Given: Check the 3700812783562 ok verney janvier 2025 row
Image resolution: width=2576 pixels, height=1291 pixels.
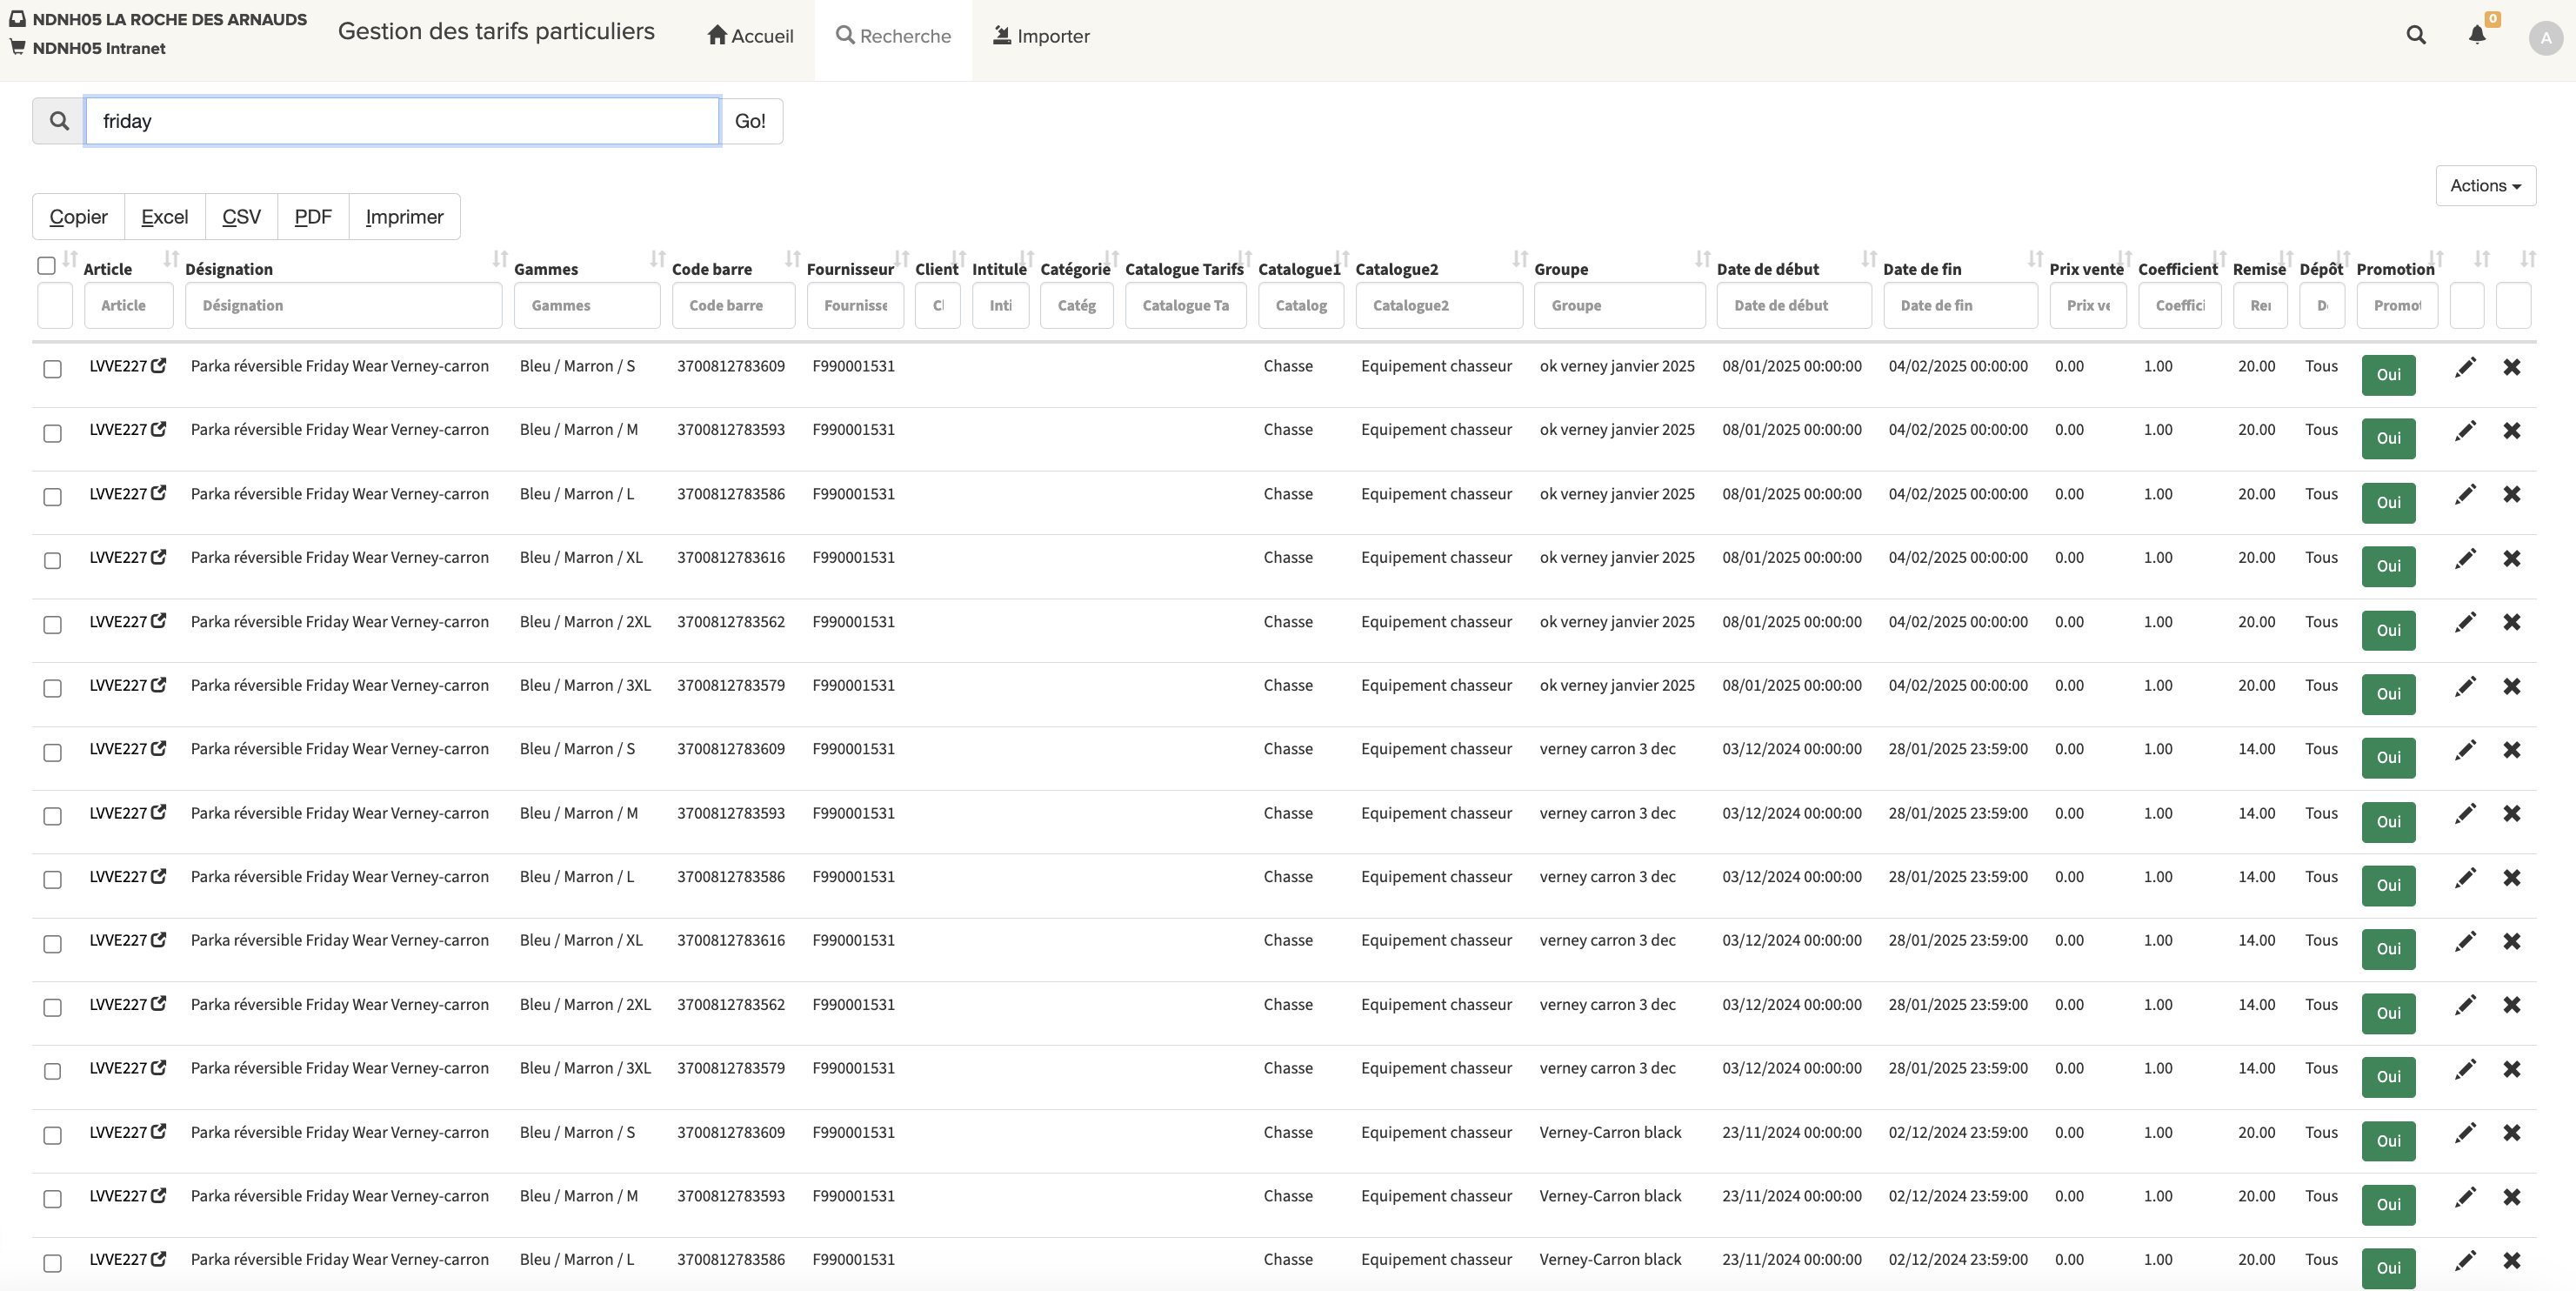Looking at the screenshot, I should coord(53,625).
